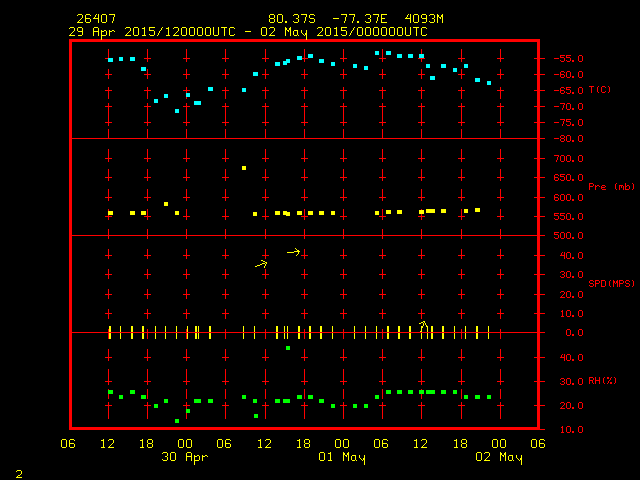Click the 30 Apr date label
Viewport: 640px width, 480px height.
[x=185, y=458]
